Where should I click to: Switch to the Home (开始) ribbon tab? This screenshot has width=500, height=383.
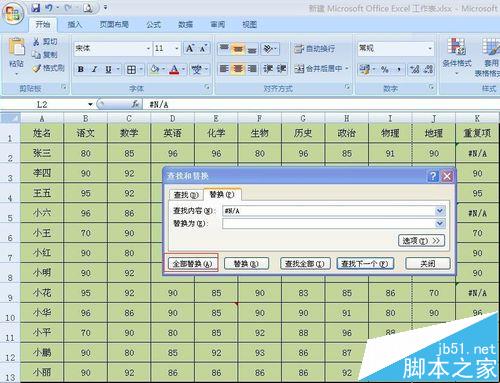point(43,24)
